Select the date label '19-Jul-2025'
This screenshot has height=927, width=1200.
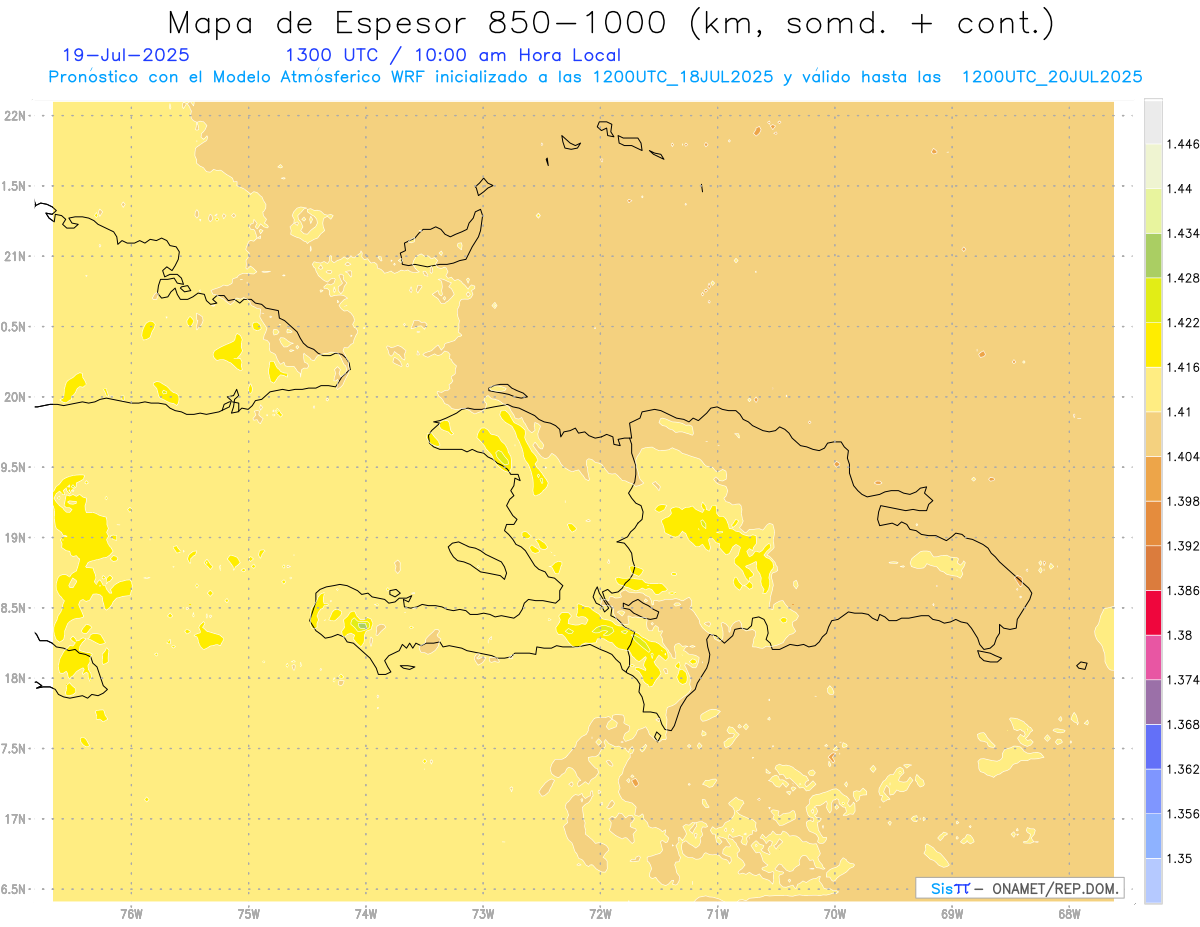click(126, 55)
